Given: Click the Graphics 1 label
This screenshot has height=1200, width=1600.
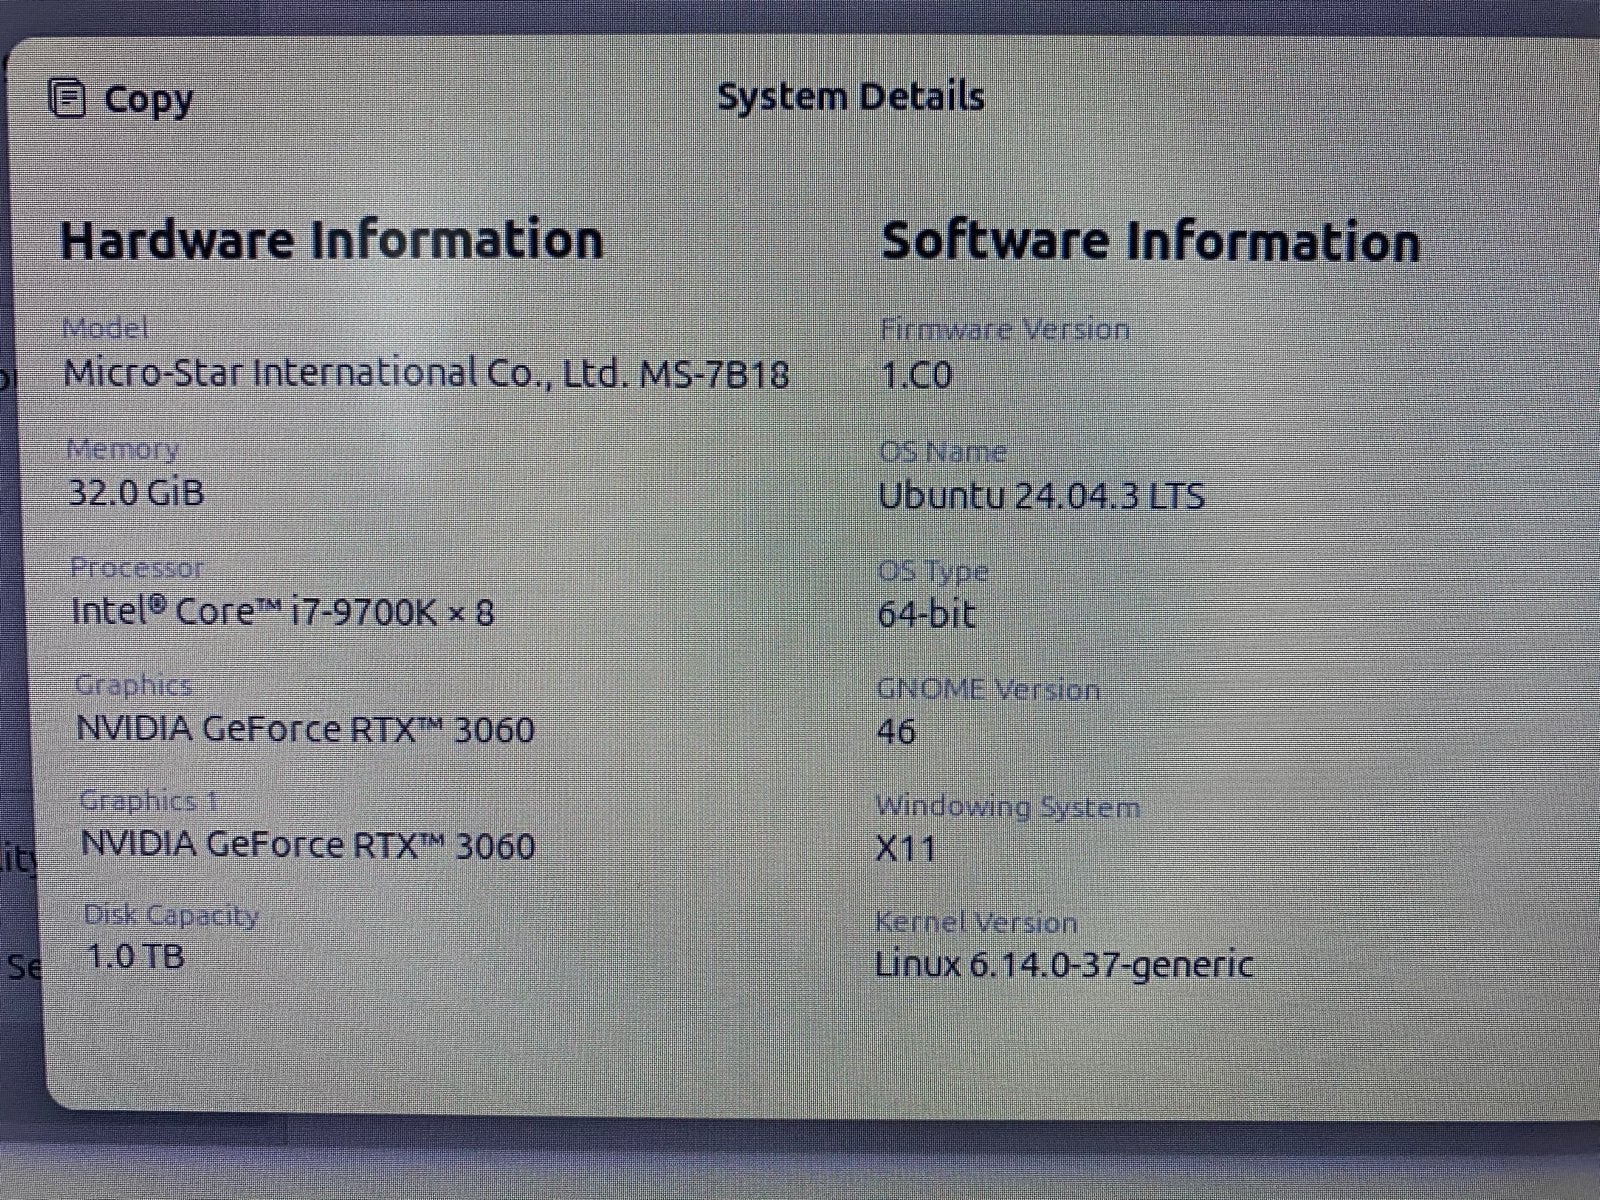Looking at the screenshot, I should [149, 801].
